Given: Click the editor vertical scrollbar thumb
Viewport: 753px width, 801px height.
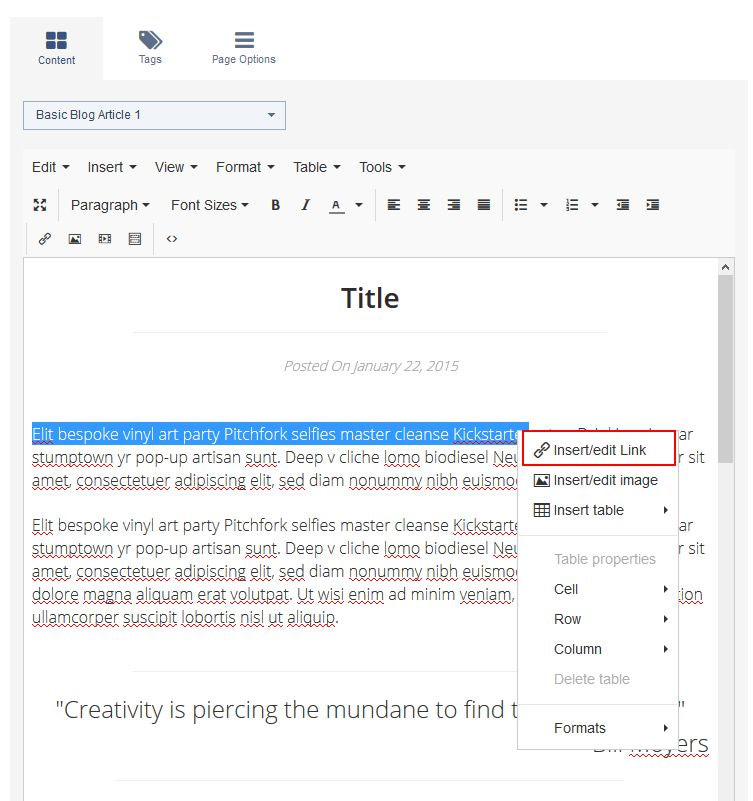Looking at the screenshot, I should pos(725,369).
